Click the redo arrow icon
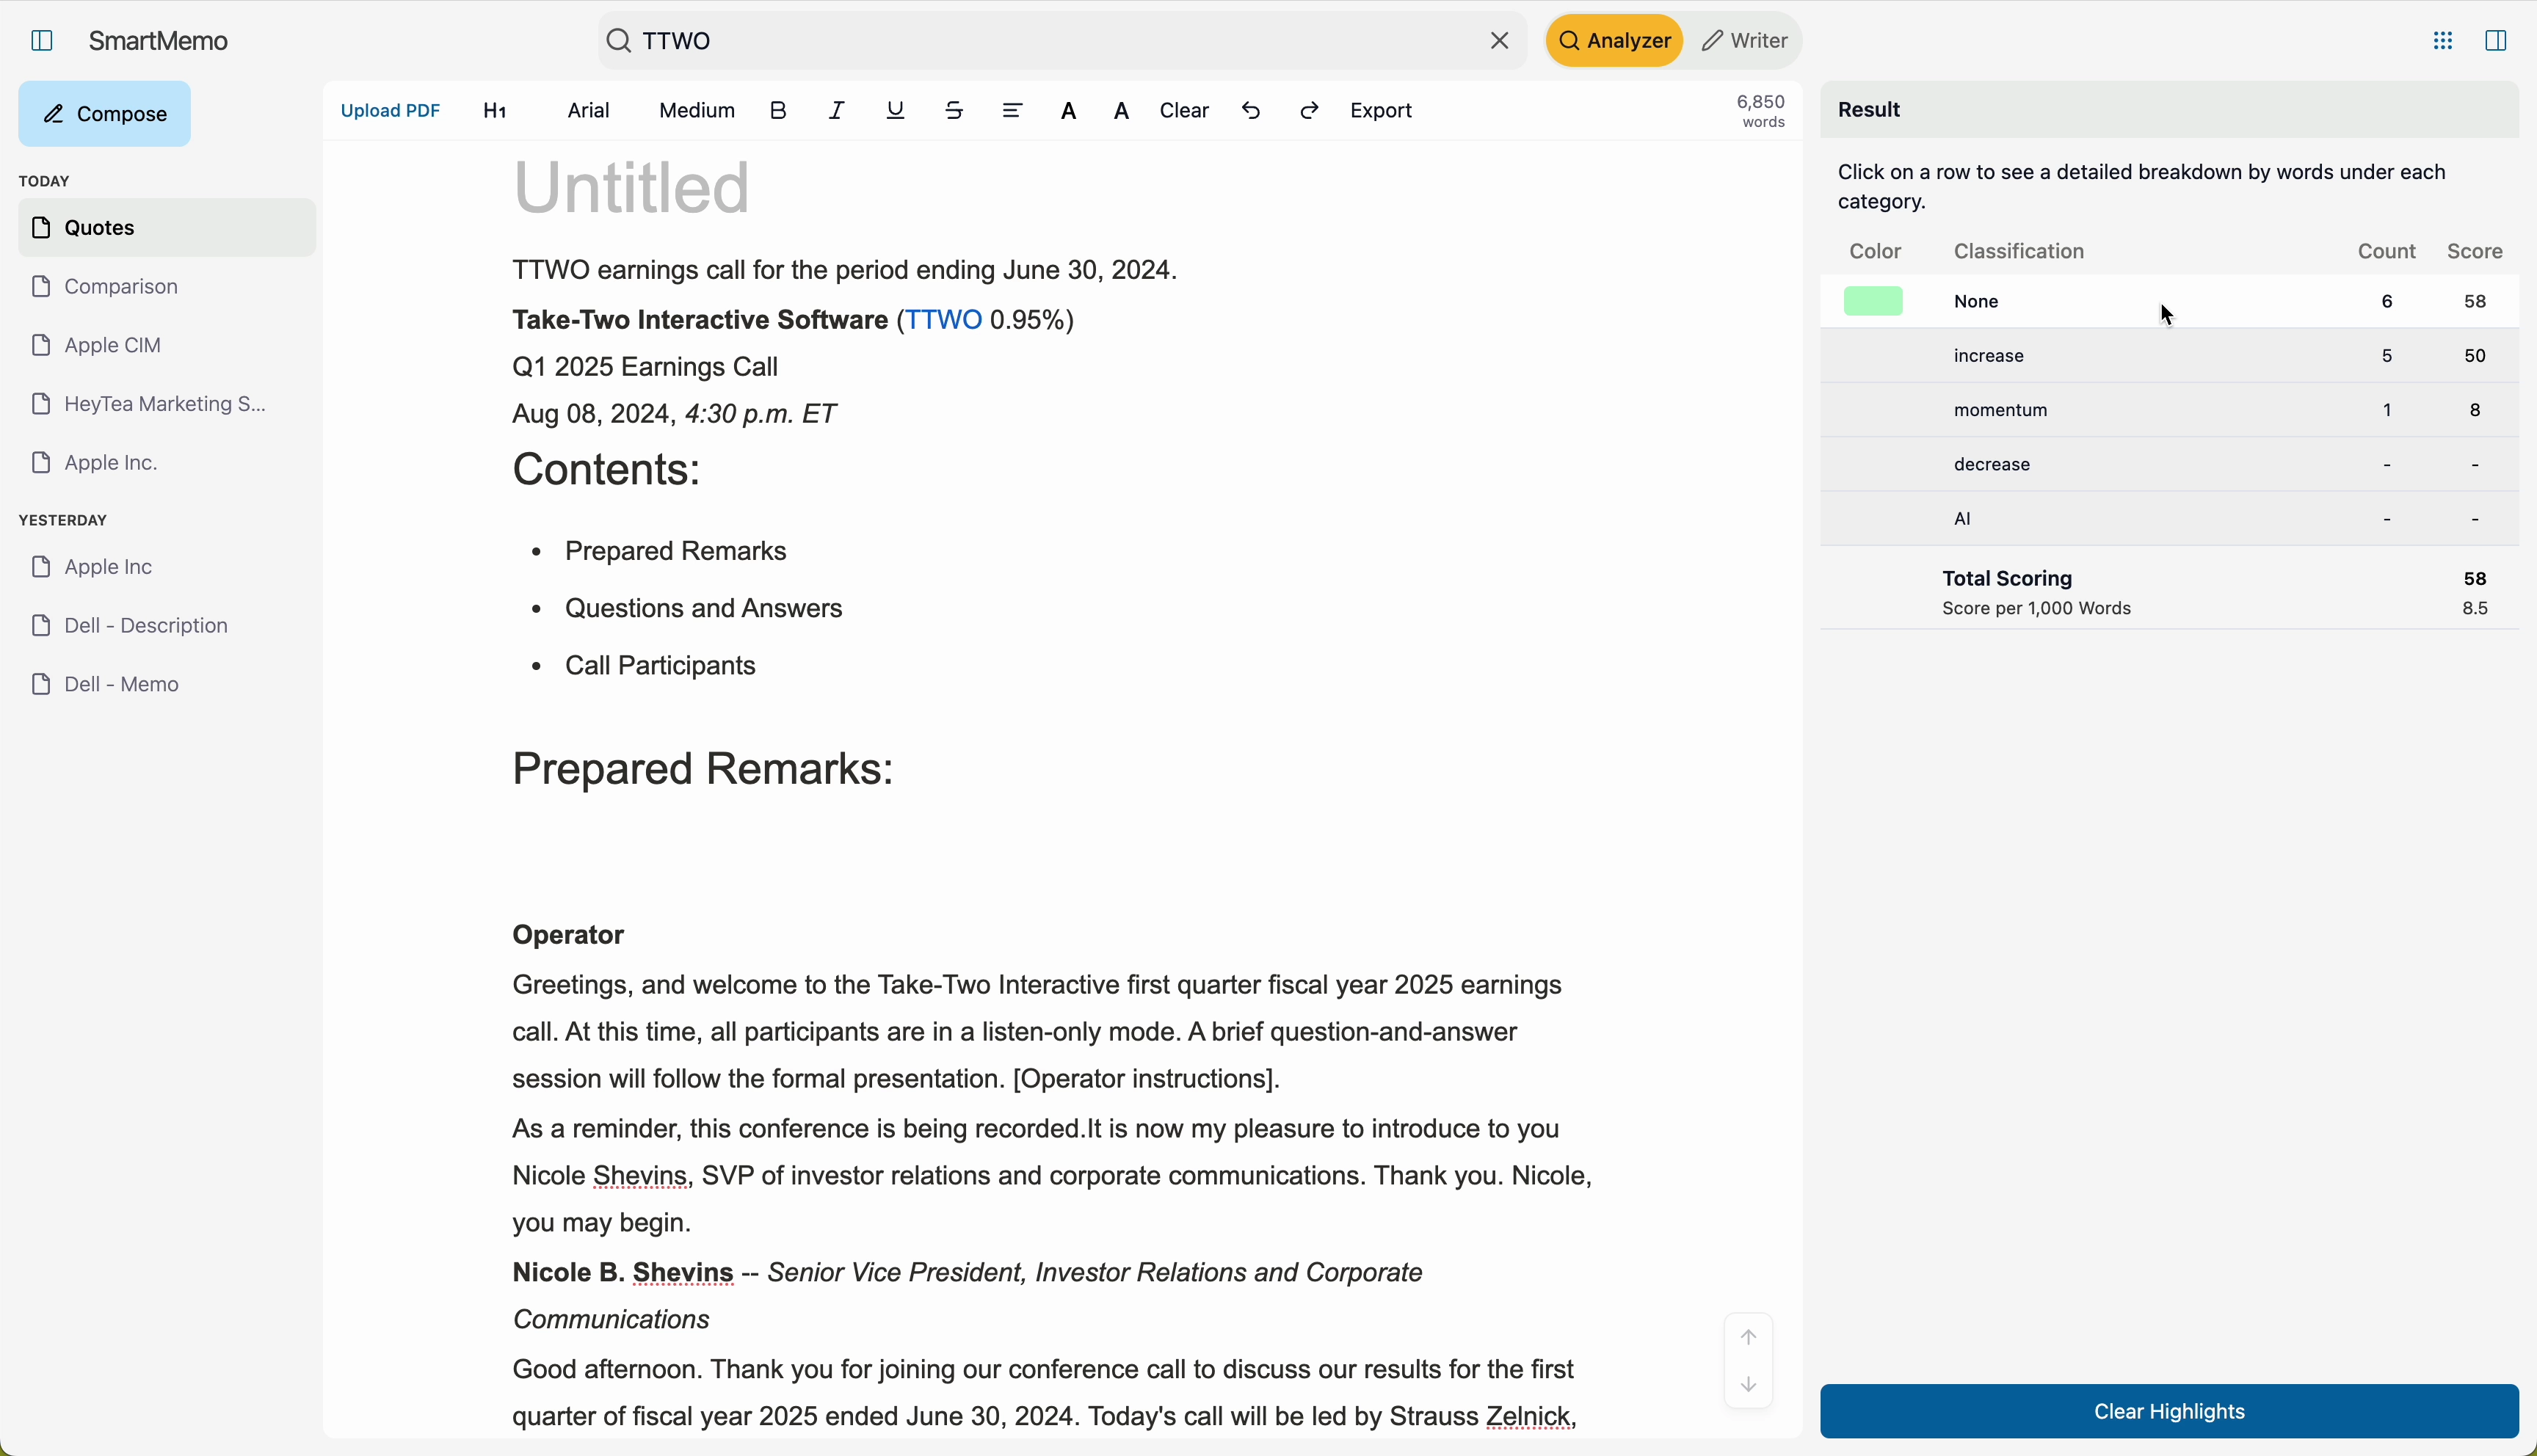Viewport: 2537px width, 1456px height. (x=1310, y=111)
